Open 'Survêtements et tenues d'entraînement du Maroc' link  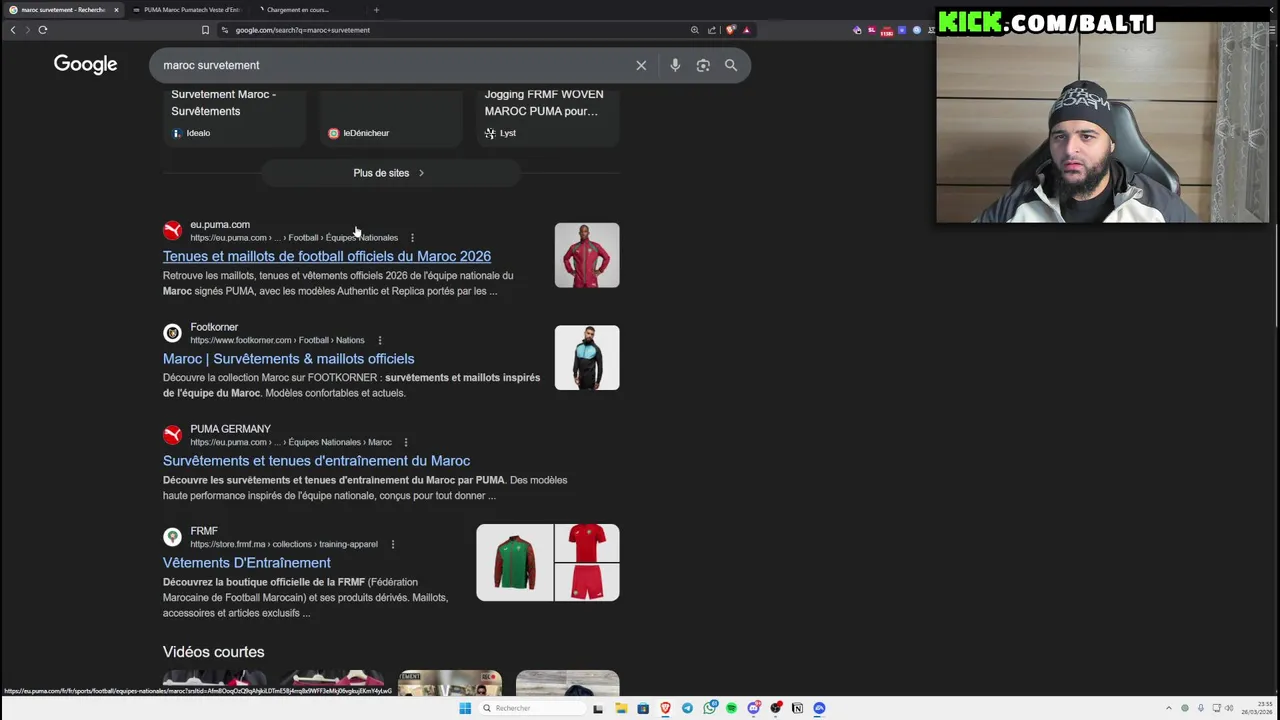point(316,460)
